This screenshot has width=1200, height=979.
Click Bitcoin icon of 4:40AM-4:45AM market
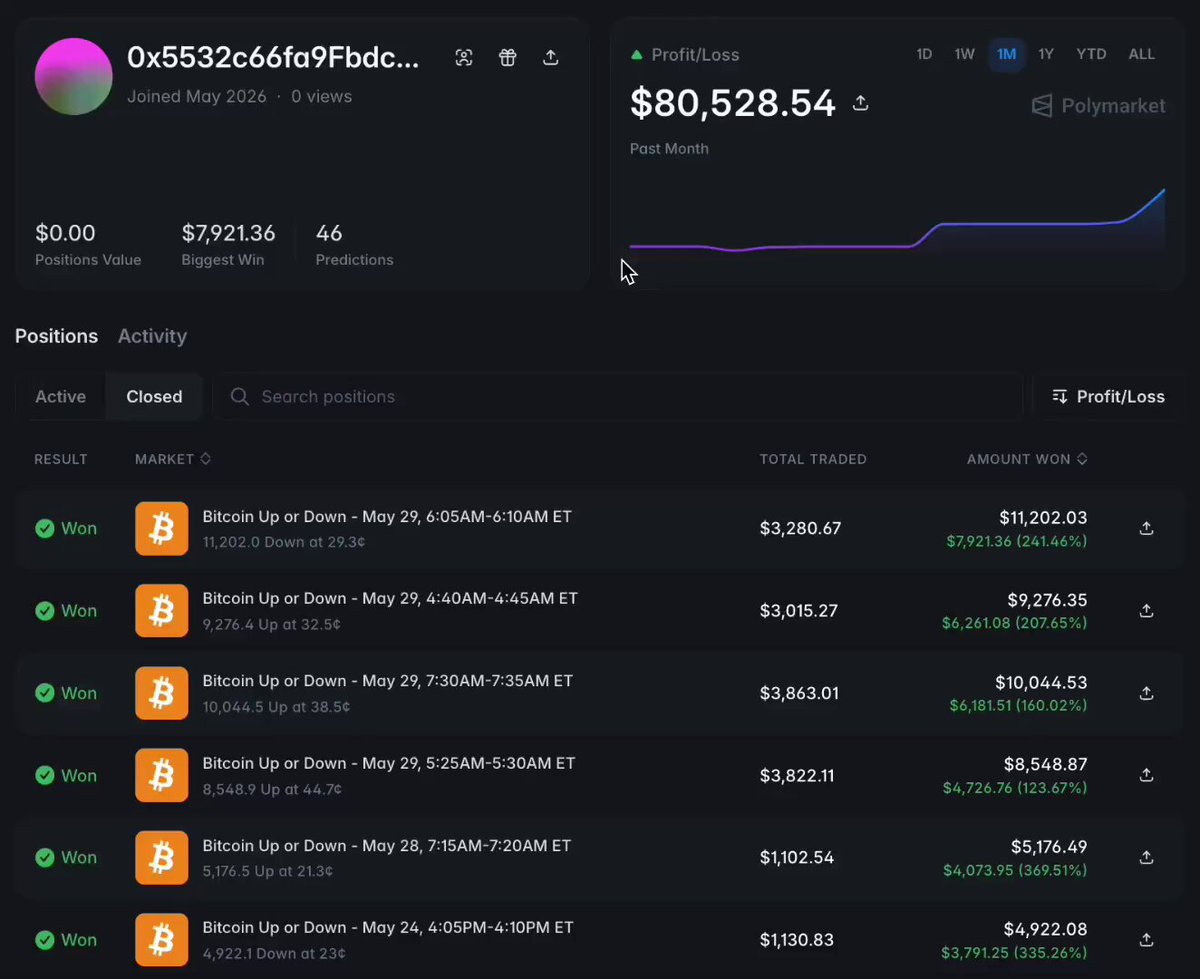click(162, 611)
